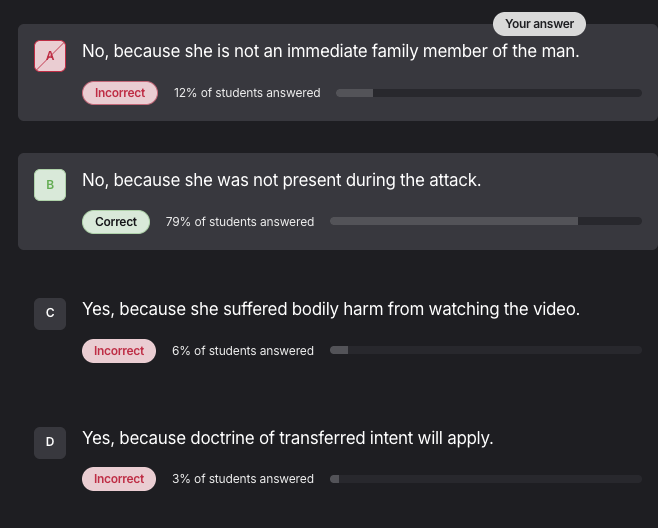Click '79% of students answered' text
The height and width of the screenshot is (528, 658).
click(x=240, y=222)
